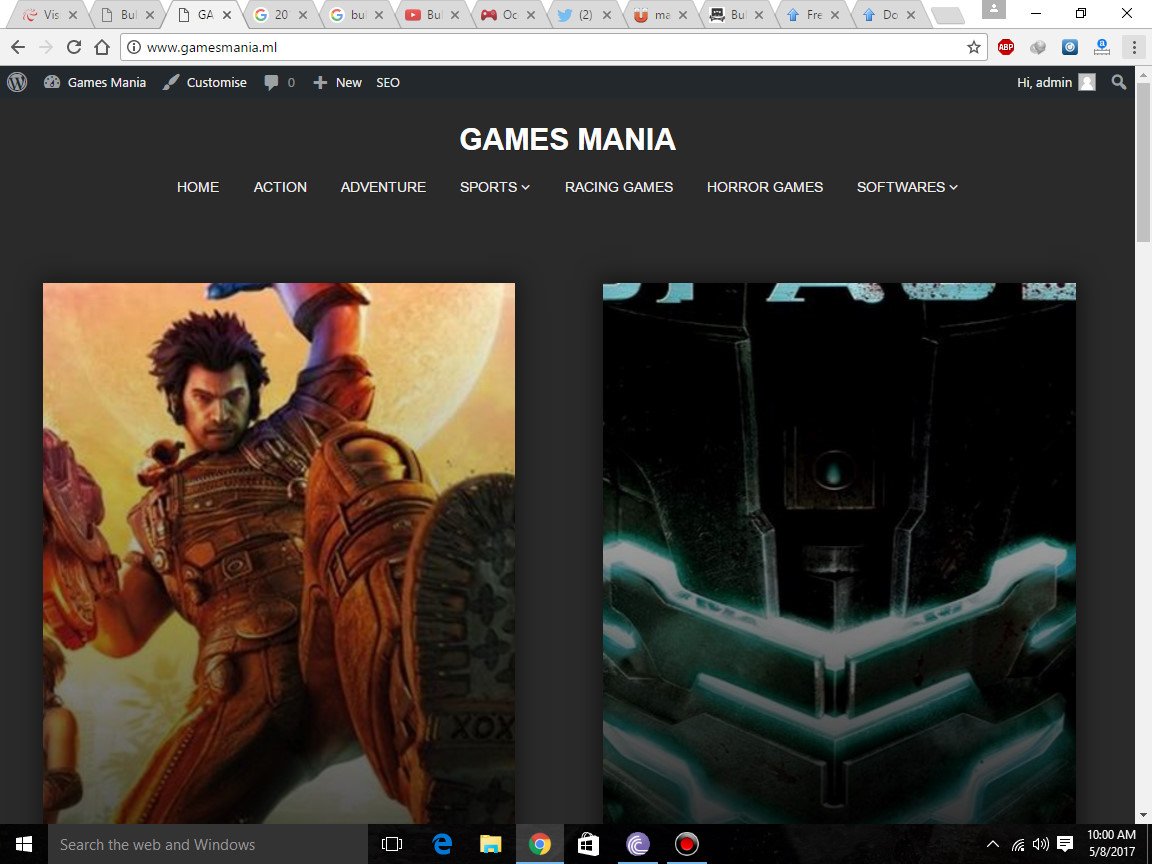Click the browser forward arrow

pos(46,47)
